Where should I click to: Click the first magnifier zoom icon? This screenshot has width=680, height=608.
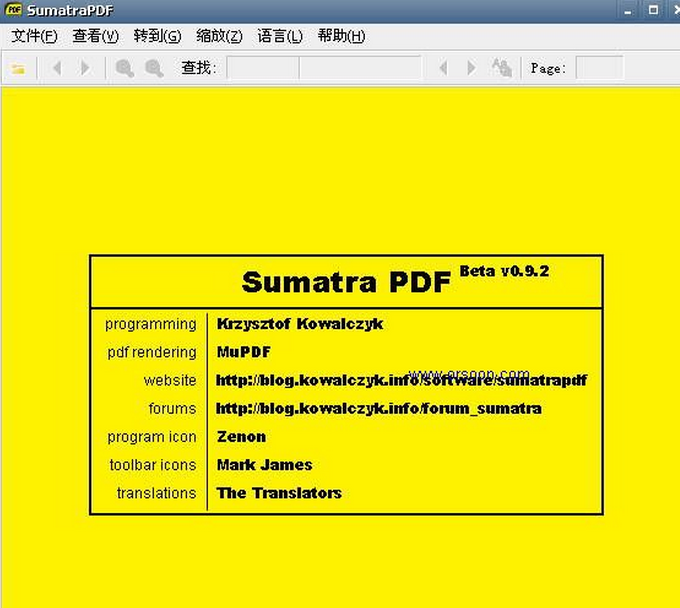124,68
